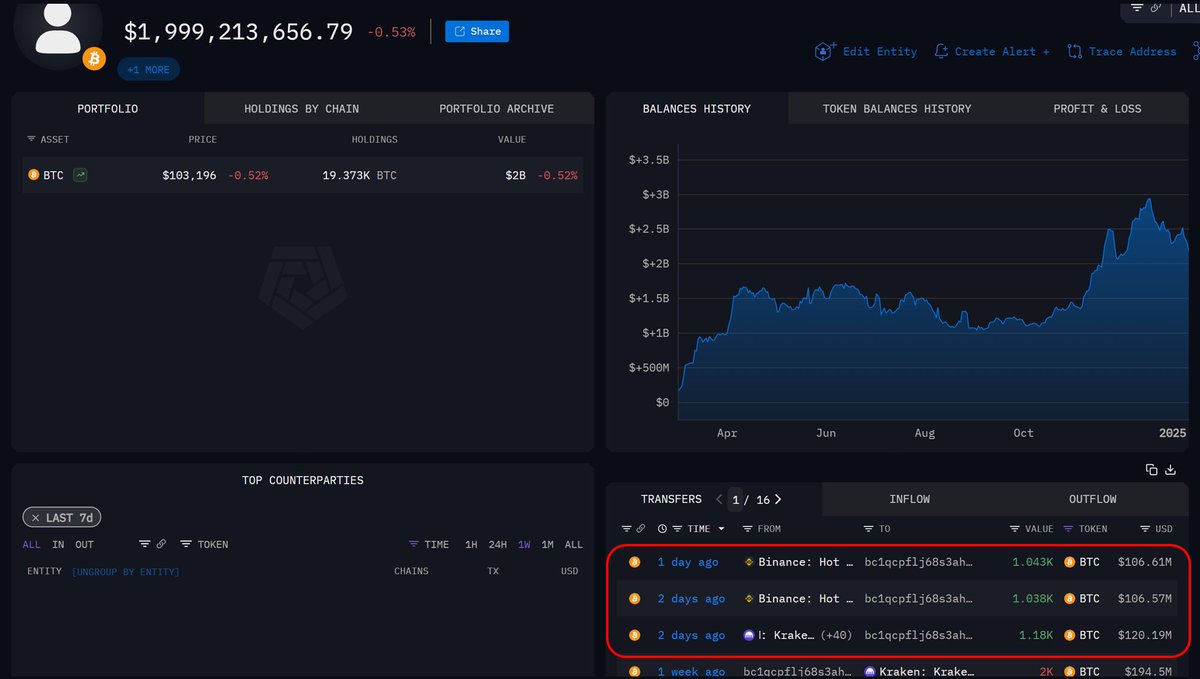
Task: Open the Inflow tab
Action: click(x=910, y=499)
